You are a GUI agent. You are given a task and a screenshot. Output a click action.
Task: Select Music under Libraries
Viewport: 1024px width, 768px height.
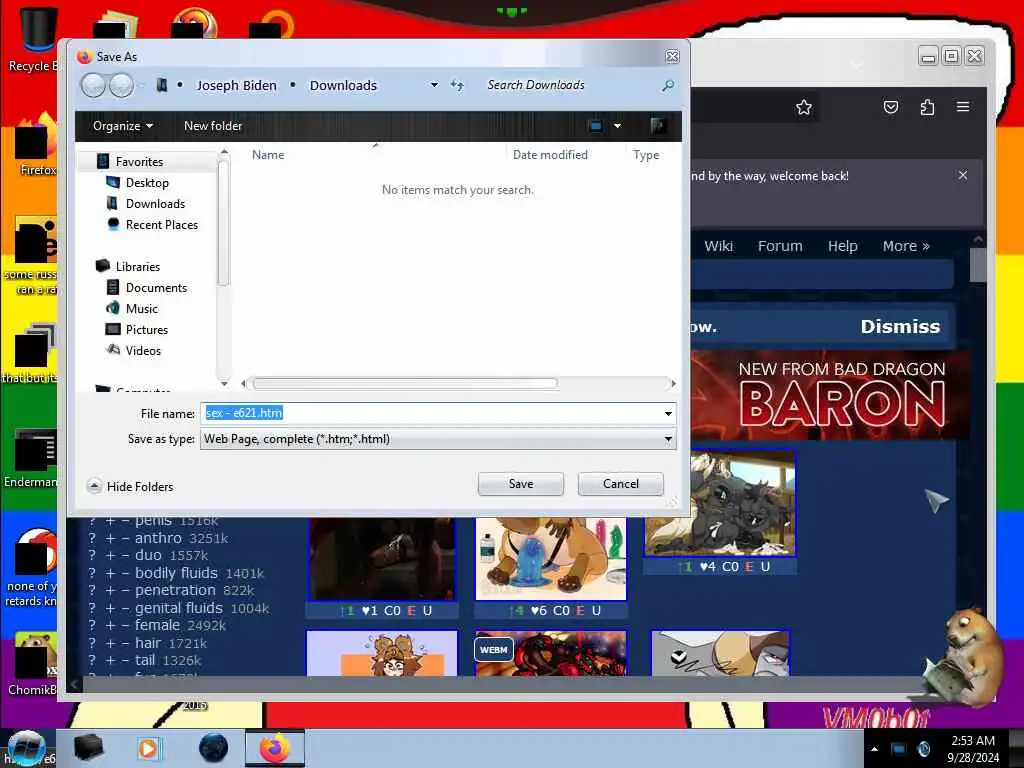coord(142,309)
